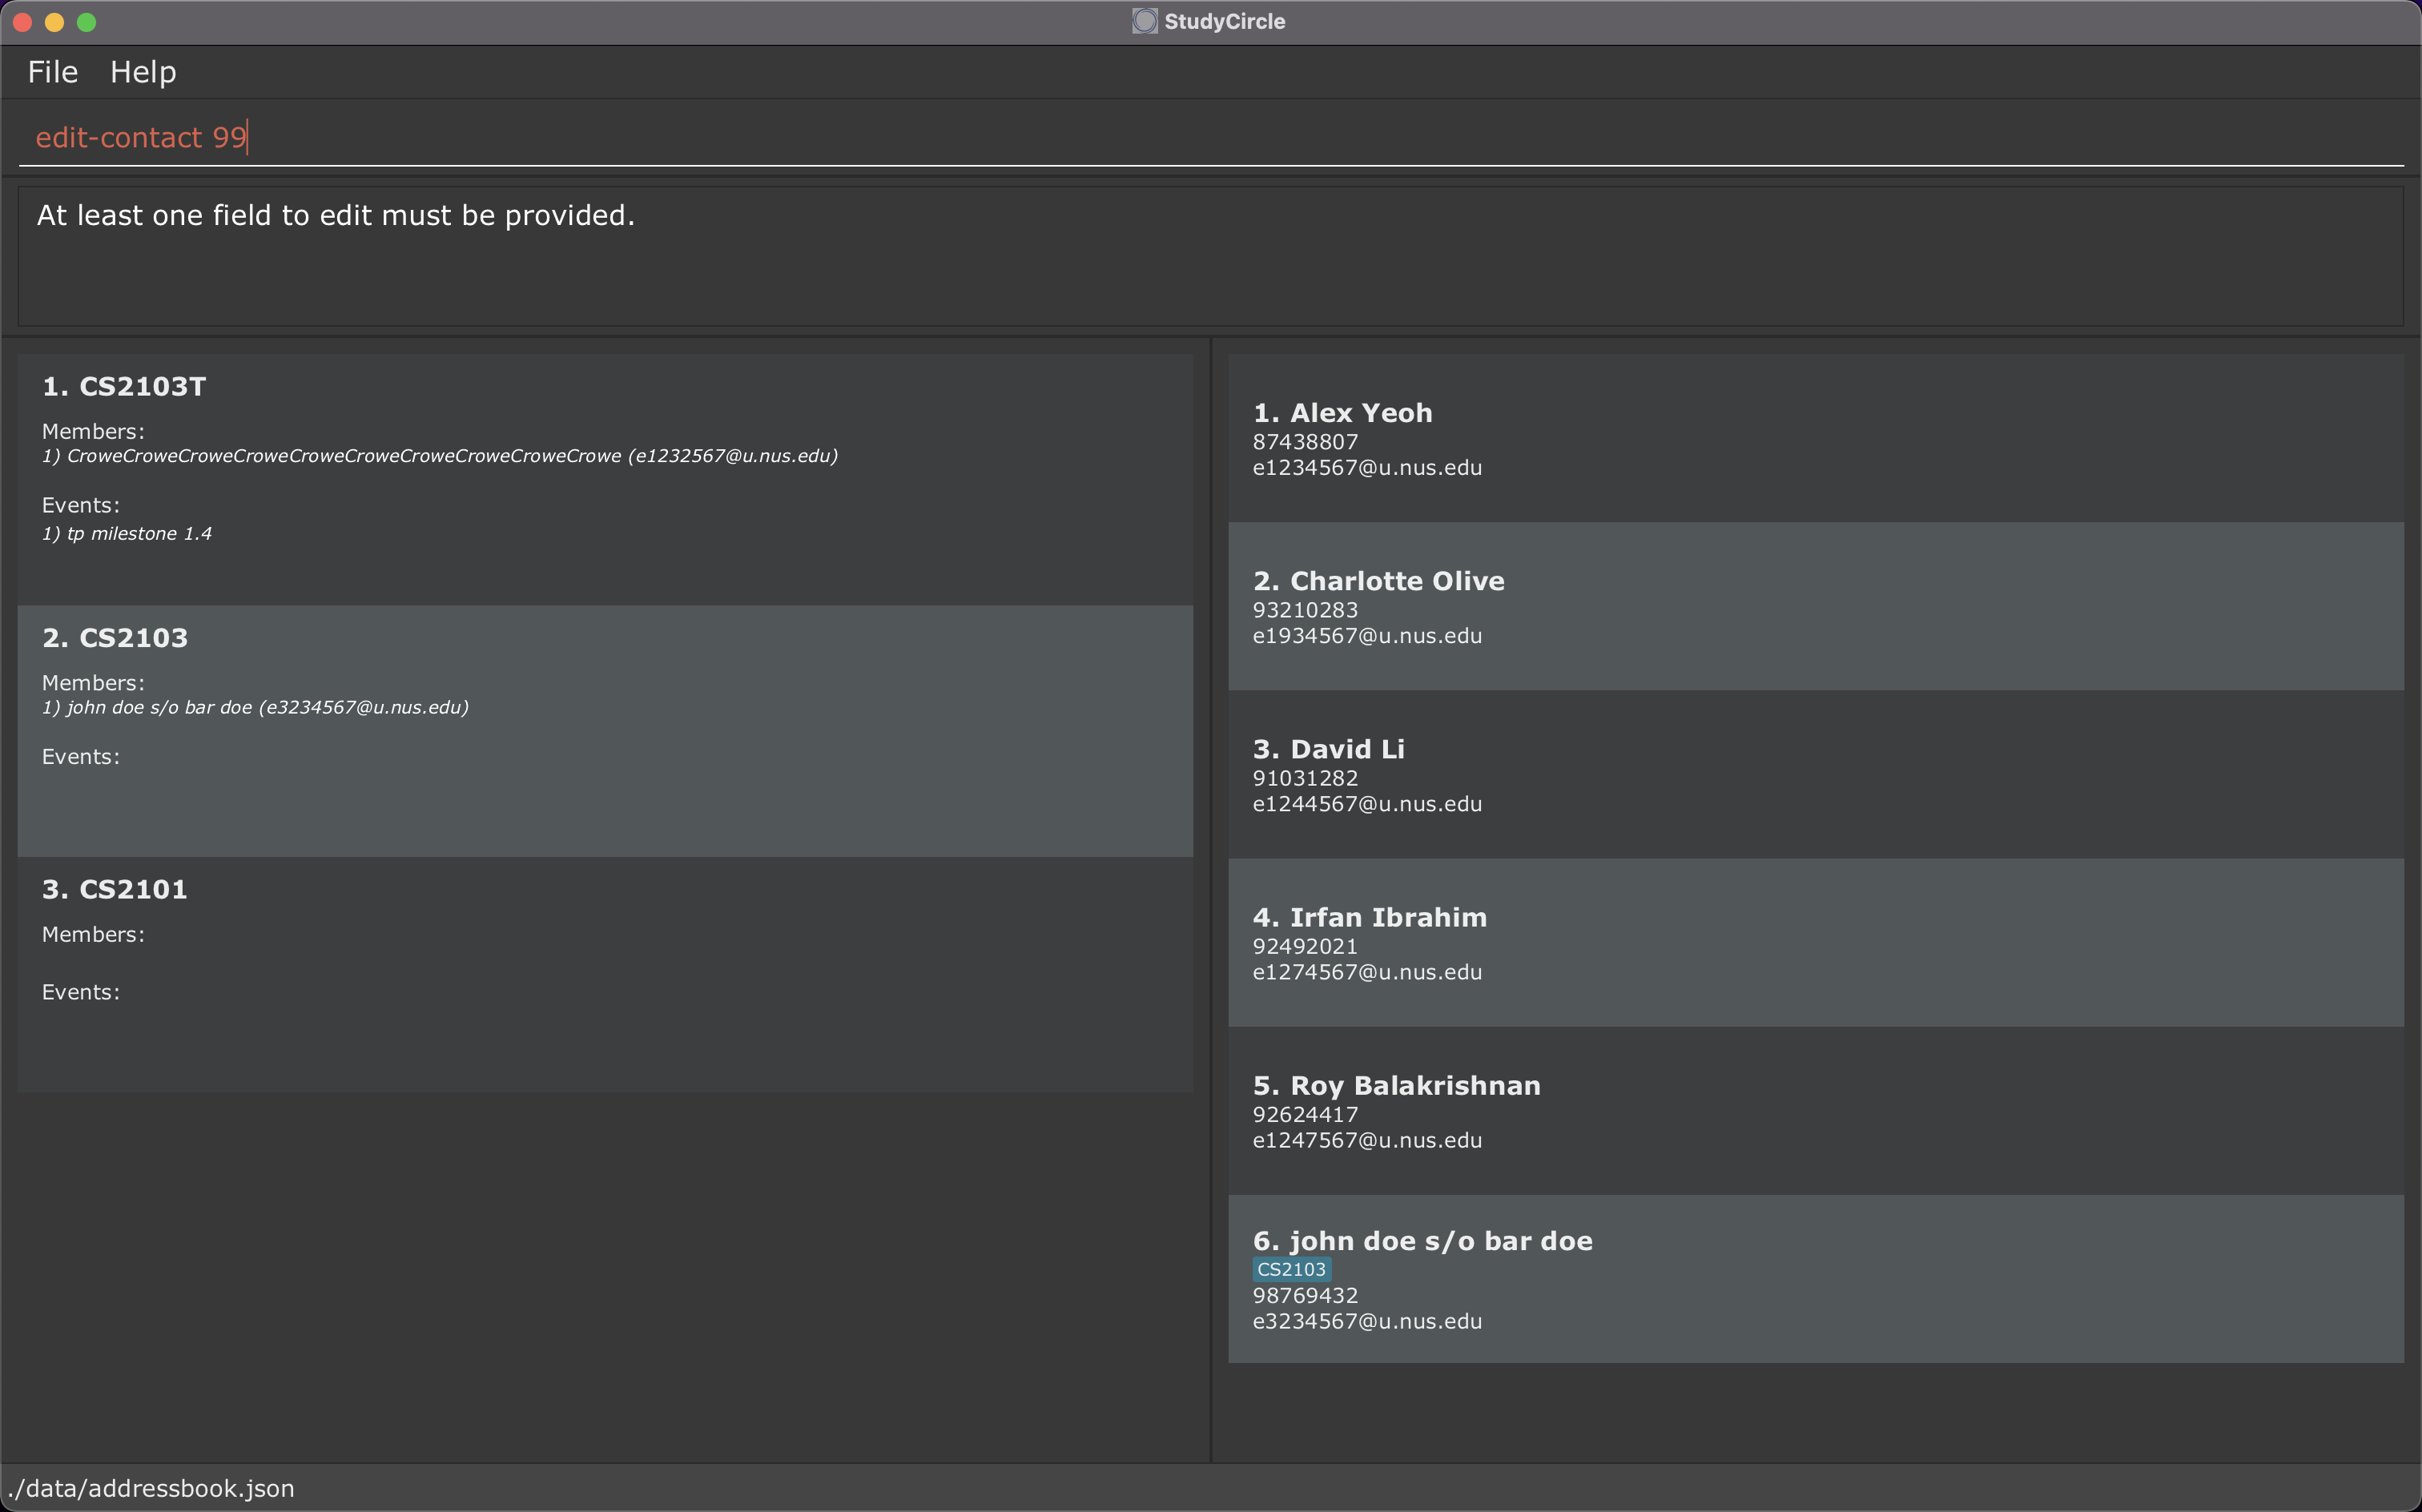Viewport: 2422px width, 1512px height.
Task: Click the green fullscreen window button
Action: coord(87,22)
